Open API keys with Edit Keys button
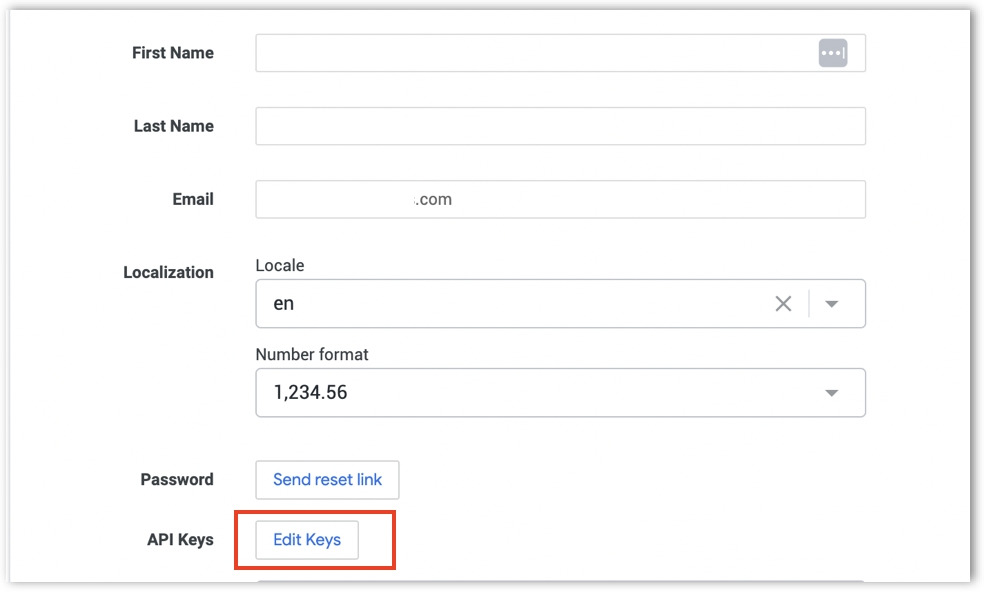This screenshot has height=592, width=984. click(x=307, y=540)
